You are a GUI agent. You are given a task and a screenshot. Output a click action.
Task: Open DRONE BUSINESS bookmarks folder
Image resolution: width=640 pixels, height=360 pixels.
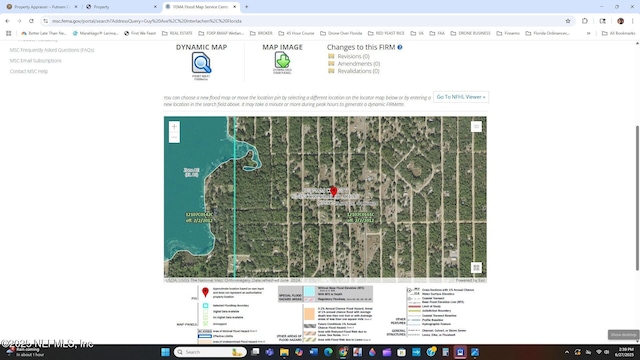coord(470,33)
